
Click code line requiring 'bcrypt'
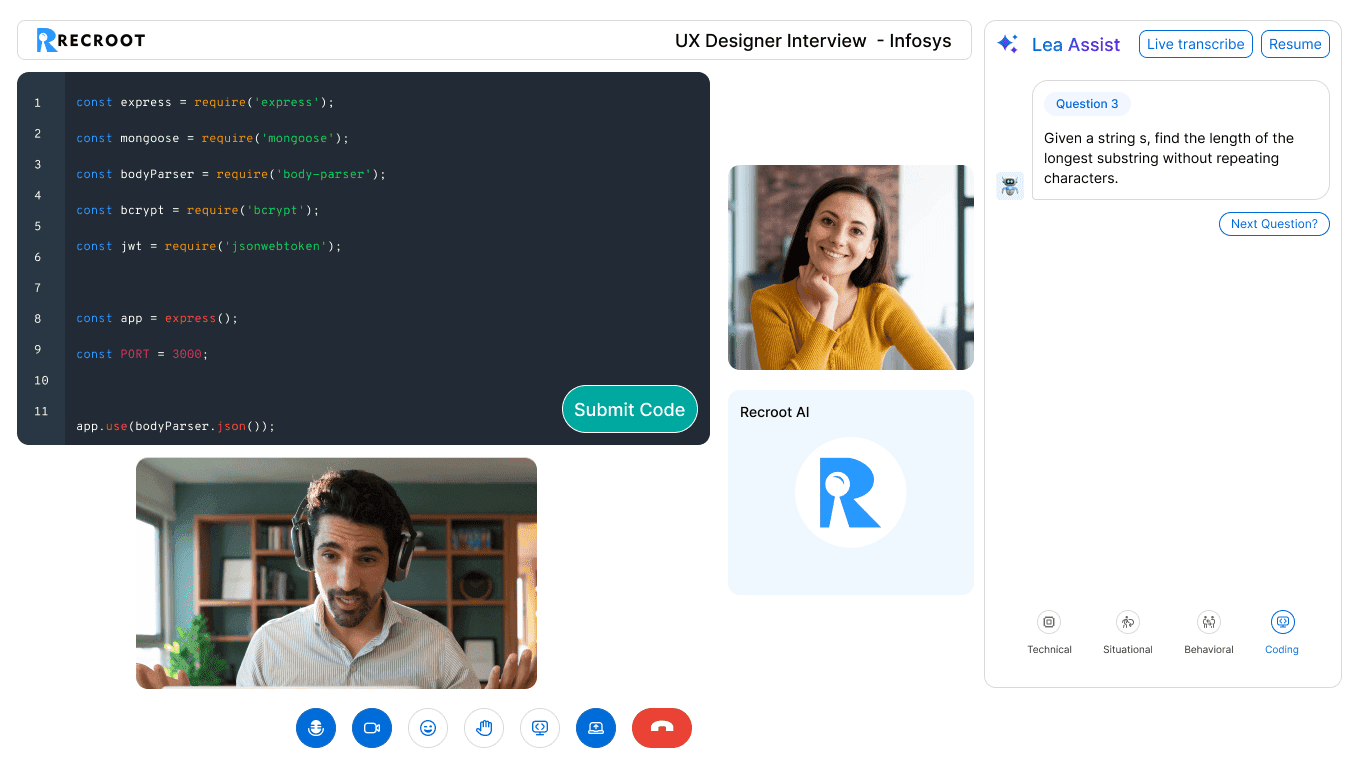(198, 210)
